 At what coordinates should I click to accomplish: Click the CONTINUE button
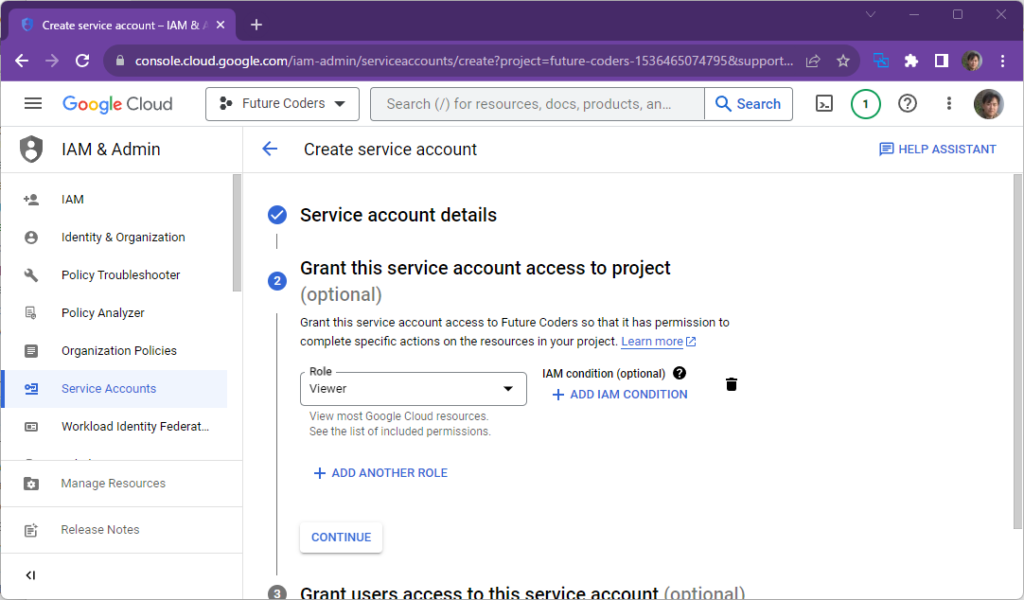point(341,537)
